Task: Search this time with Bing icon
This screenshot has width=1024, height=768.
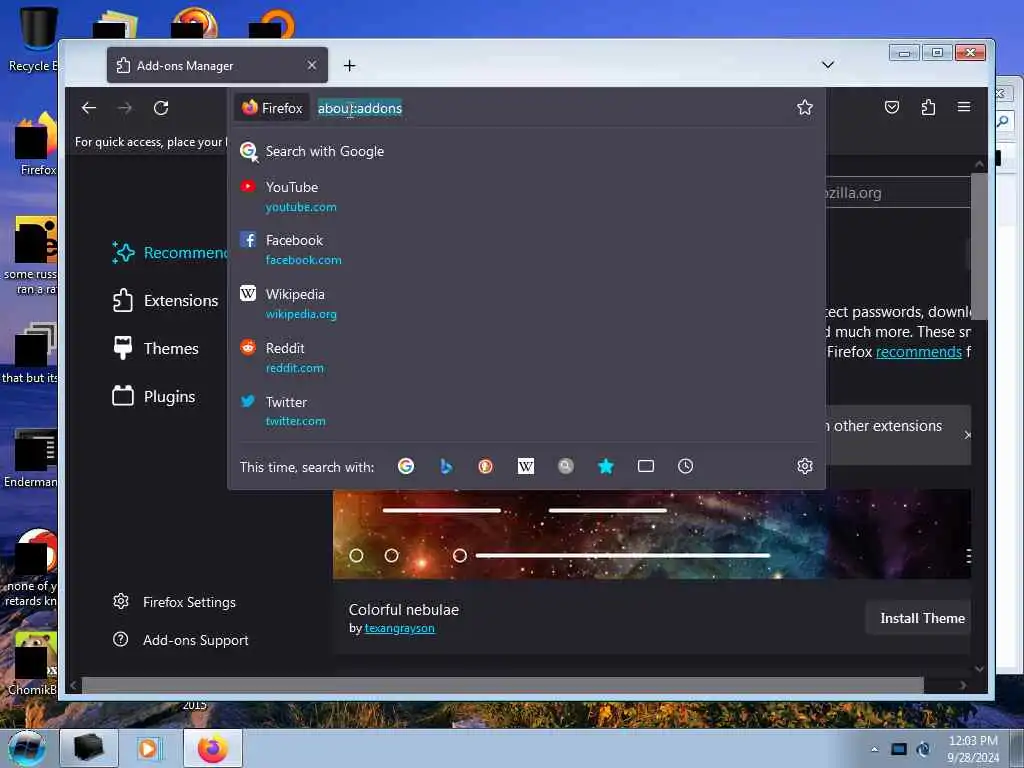Action: click(446, 466)
